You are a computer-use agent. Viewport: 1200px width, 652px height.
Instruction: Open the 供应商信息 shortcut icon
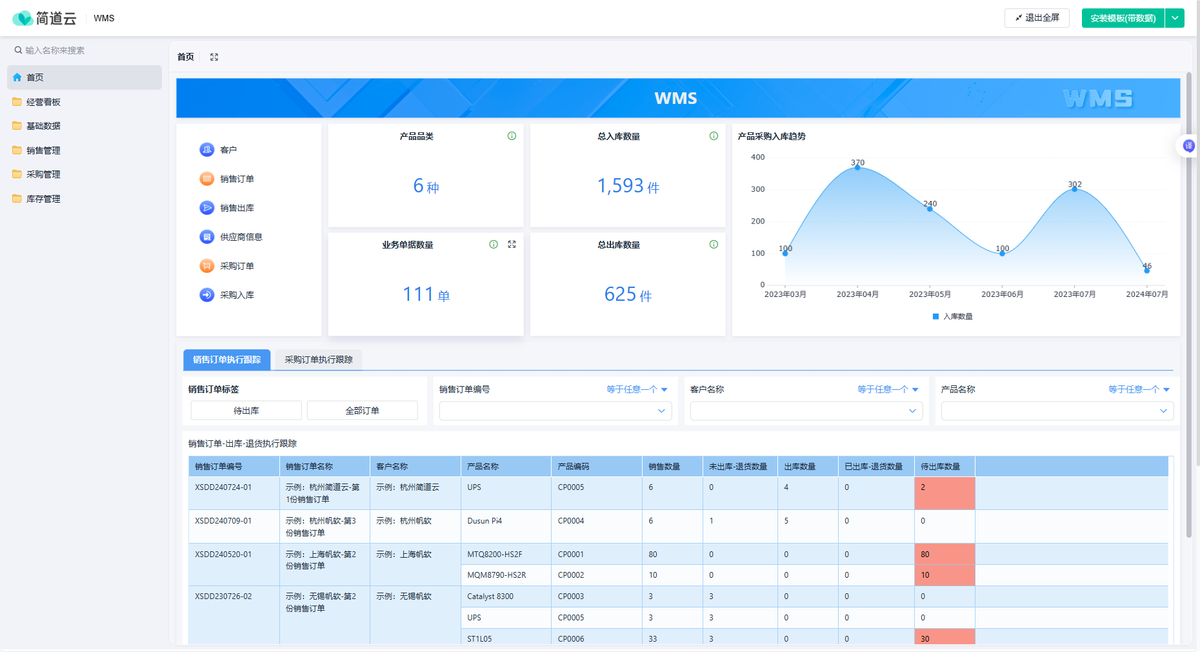click(x=207, y=237)
